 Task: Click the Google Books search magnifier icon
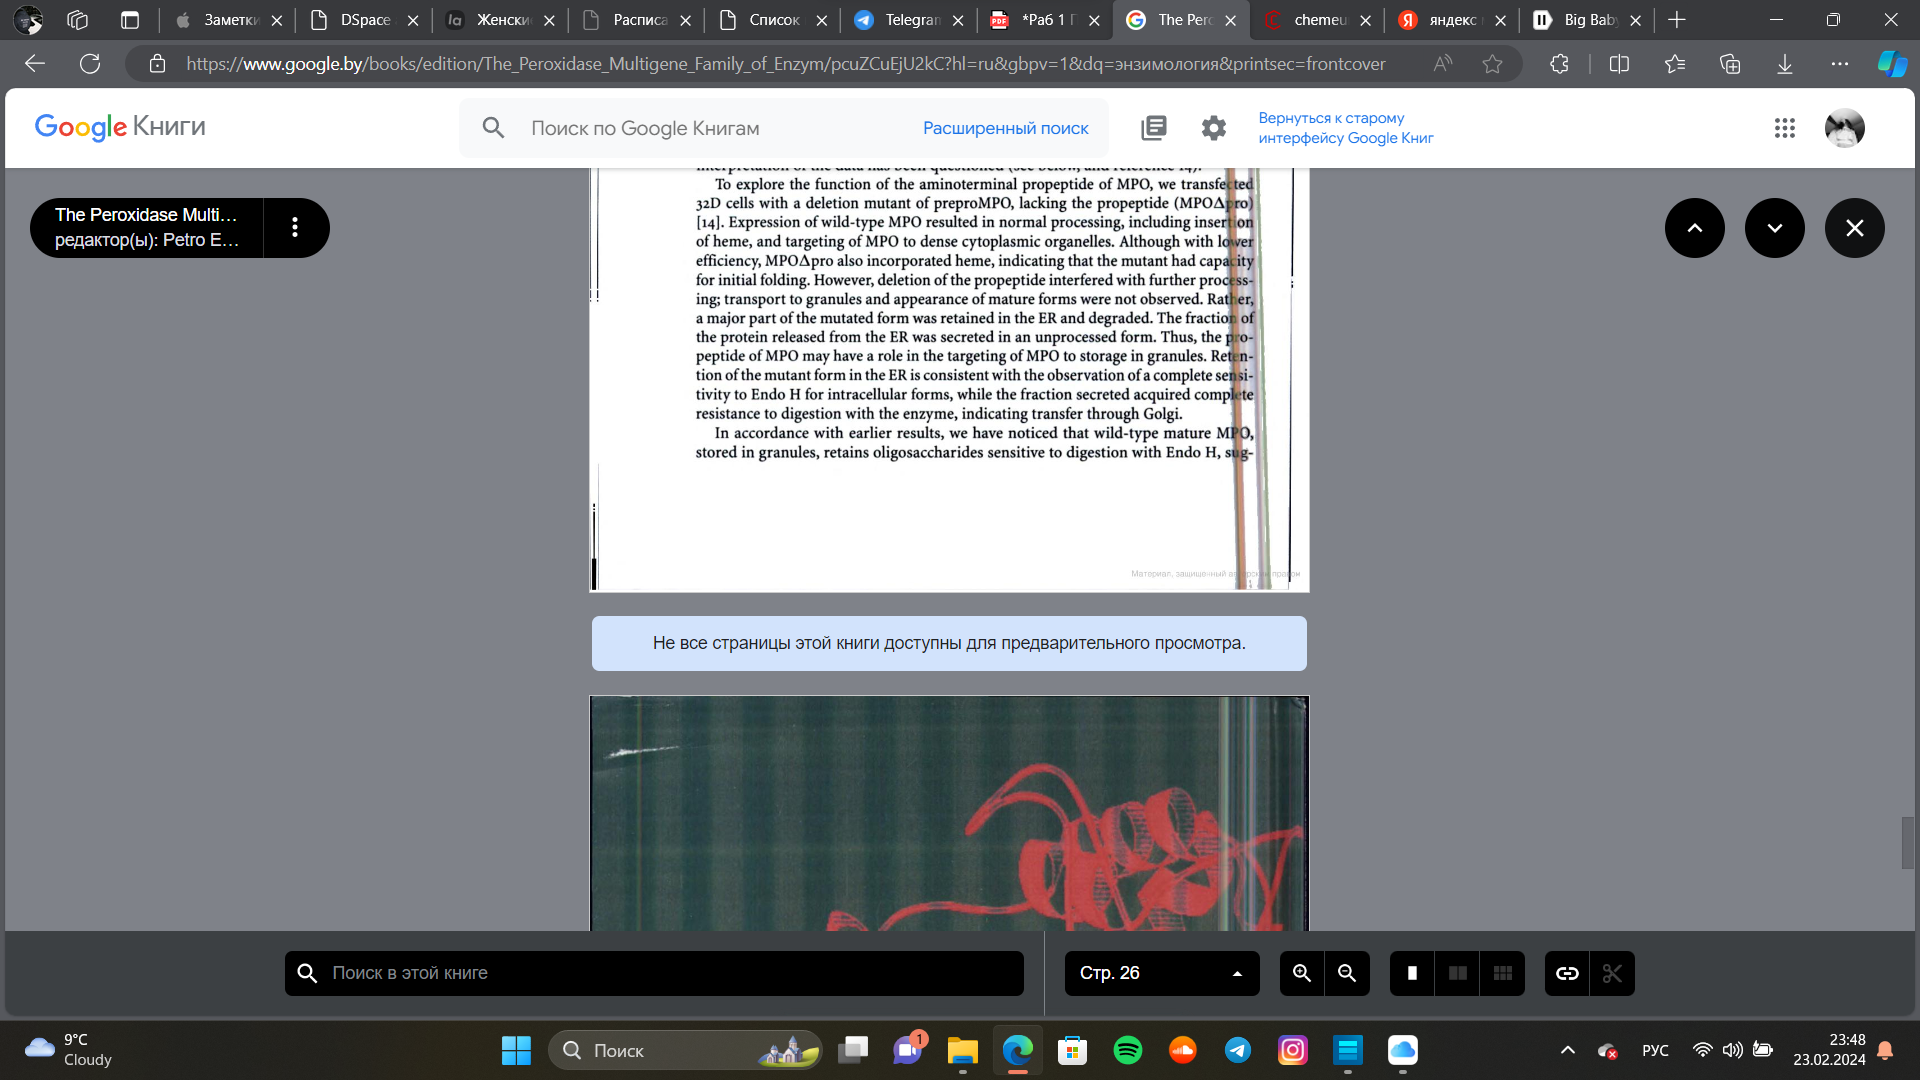pyautogui.click(x=493, y=128)
